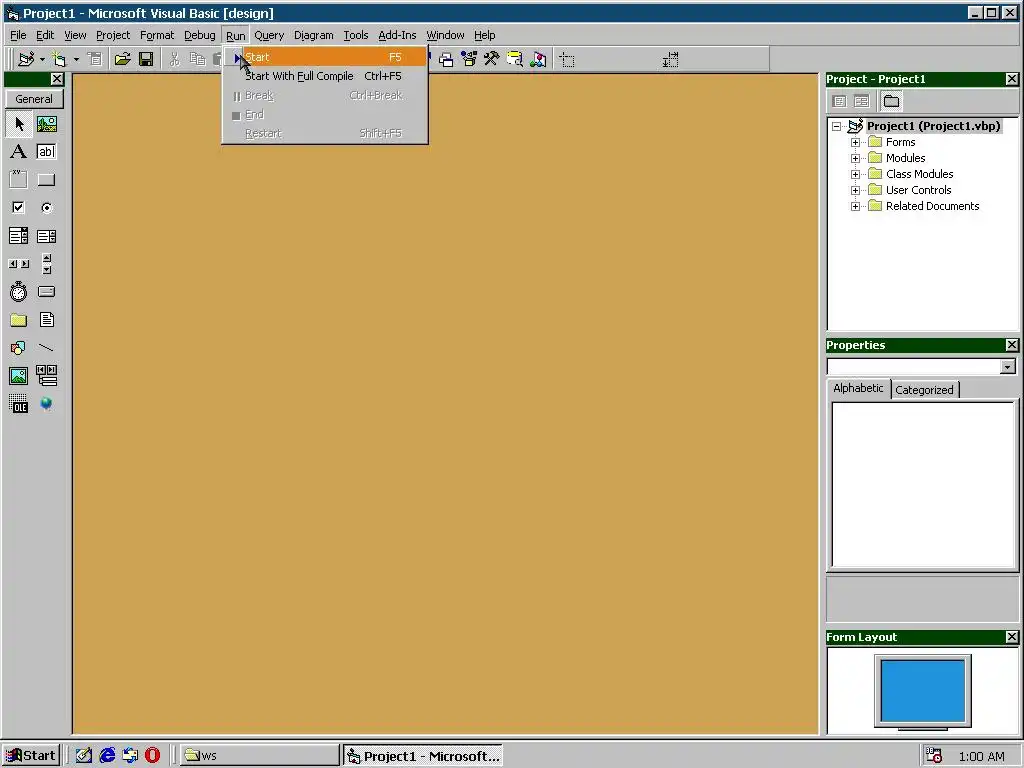Viewport: 1024px width, 768px height.
Task: Choose Start from the Run menu
Action: coord(325,57)
